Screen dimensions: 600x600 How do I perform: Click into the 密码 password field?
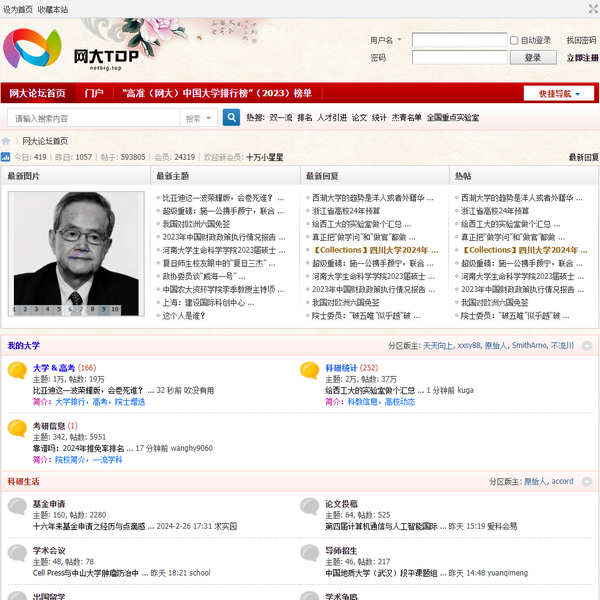coord(459,58)
